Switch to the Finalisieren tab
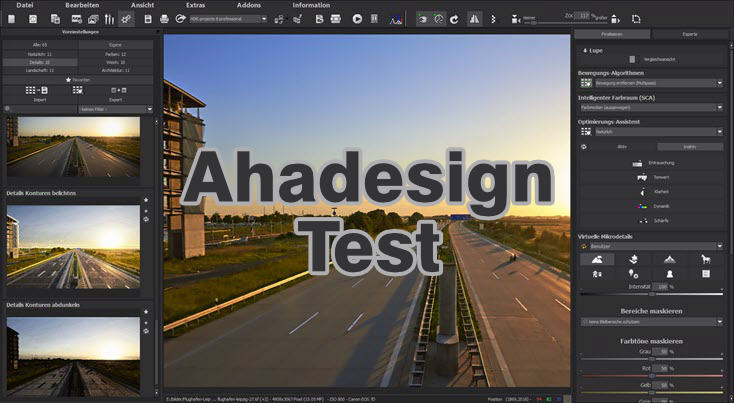This screenshot has height=403, width=734. 612,34
